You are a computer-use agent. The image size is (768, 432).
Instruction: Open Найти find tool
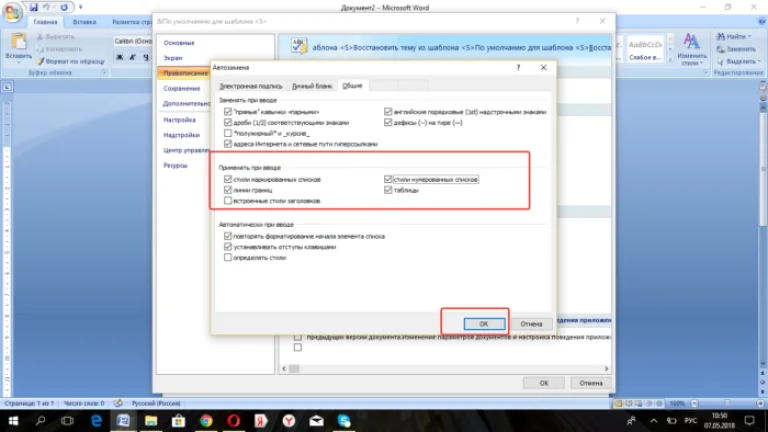click(734, 37)
